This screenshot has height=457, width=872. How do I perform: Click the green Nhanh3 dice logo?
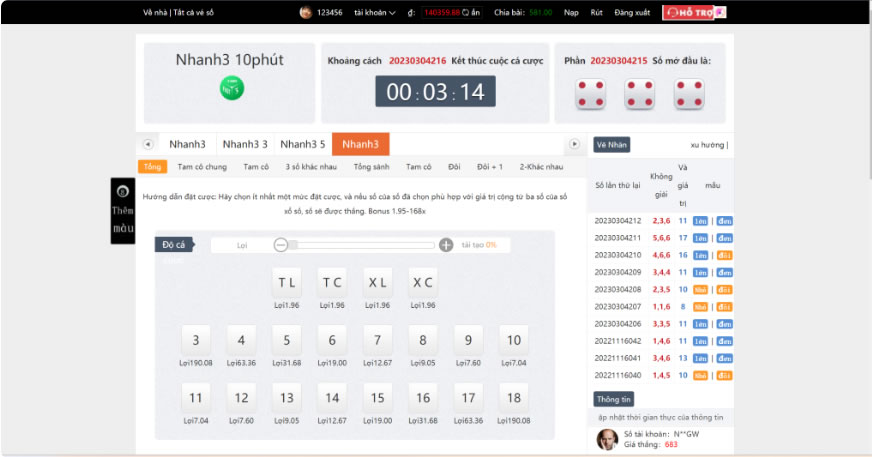tap(231, 88)
